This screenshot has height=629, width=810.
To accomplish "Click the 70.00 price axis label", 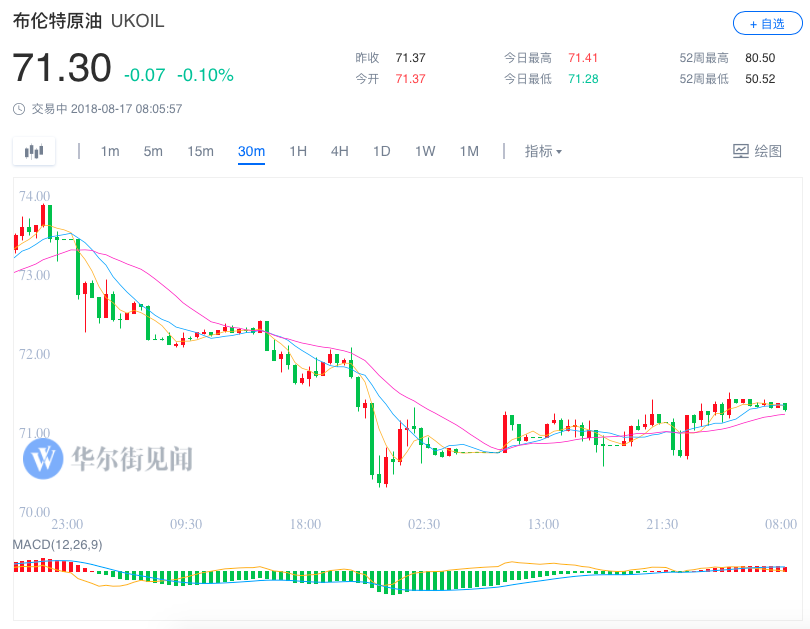I will (35, 512).
